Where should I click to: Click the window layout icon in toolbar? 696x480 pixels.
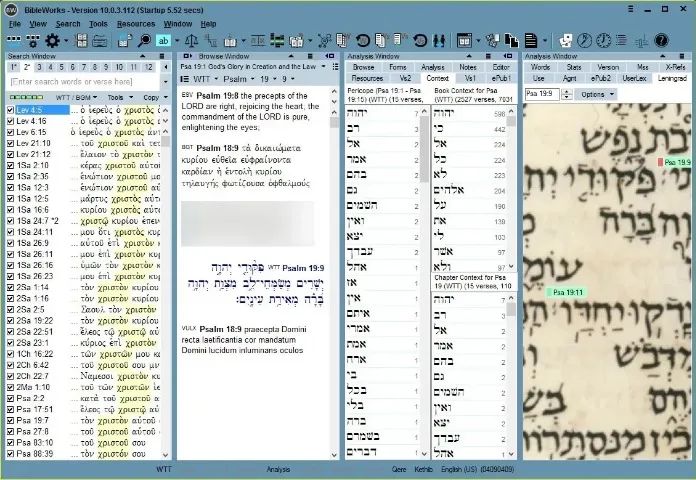pyautogui.click(x=464, y=41)
